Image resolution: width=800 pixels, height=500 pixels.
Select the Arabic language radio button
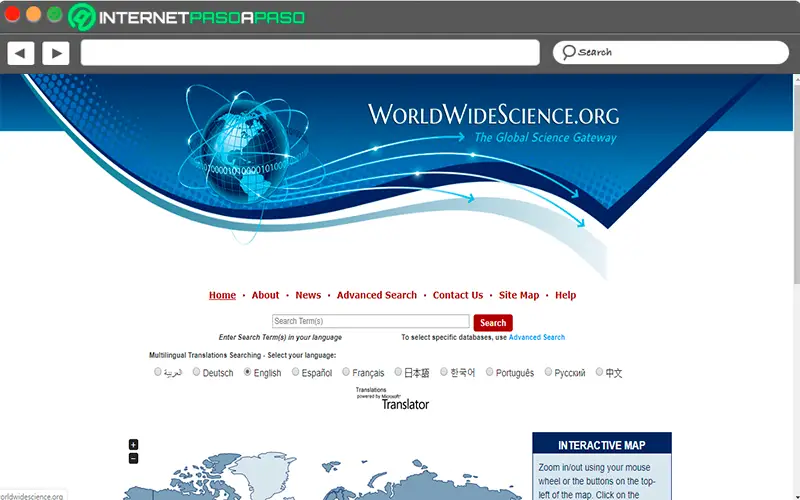tap(158, 372)
